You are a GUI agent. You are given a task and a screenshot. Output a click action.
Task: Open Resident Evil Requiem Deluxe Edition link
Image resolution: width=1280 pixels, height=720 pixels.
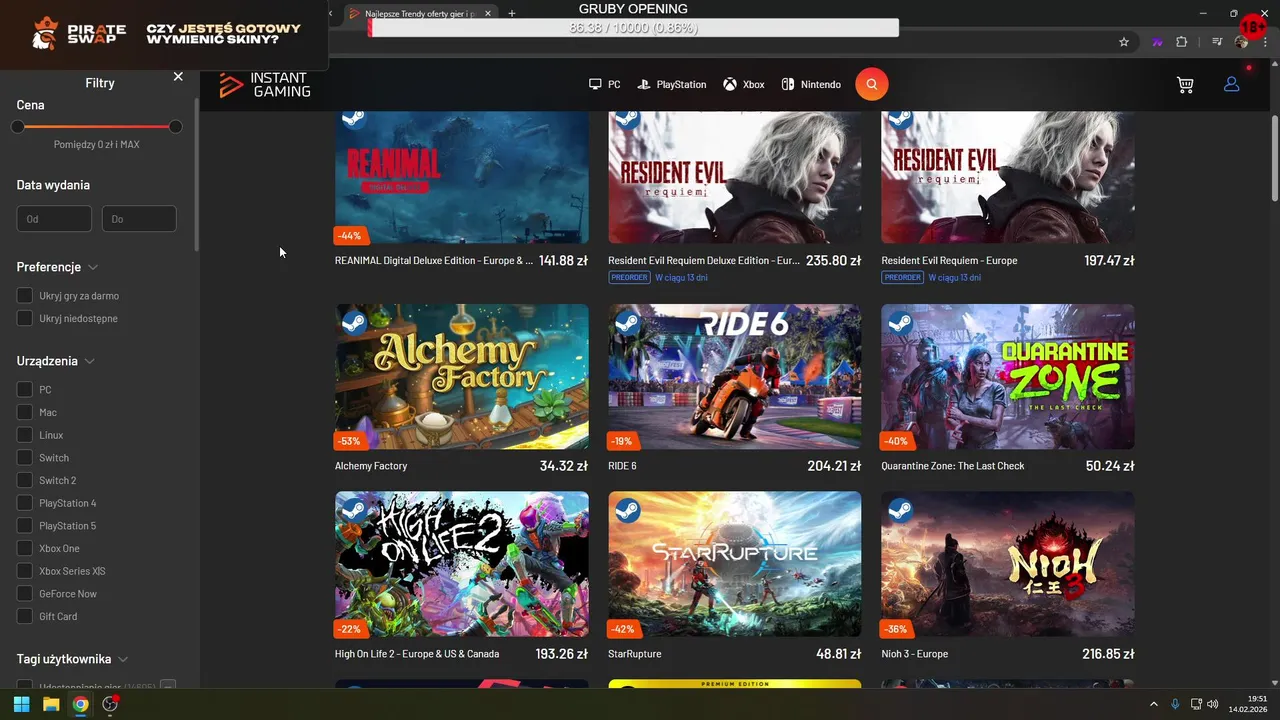coord(704,261)
